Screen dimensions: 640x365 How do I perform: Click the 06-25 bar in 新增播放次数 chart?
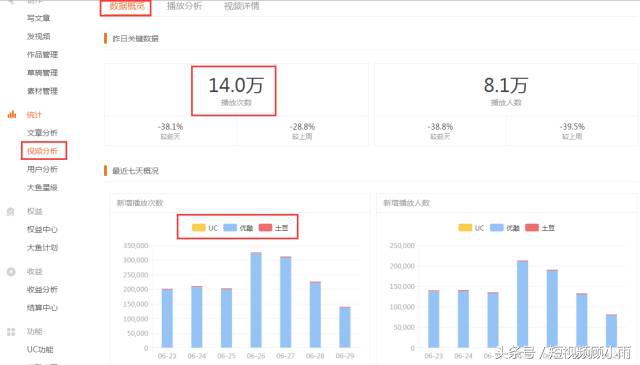click(227, 318)
